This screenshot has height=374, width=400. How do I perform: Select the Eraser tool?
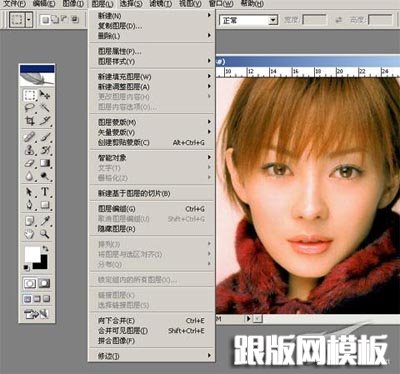click(30, 163)
